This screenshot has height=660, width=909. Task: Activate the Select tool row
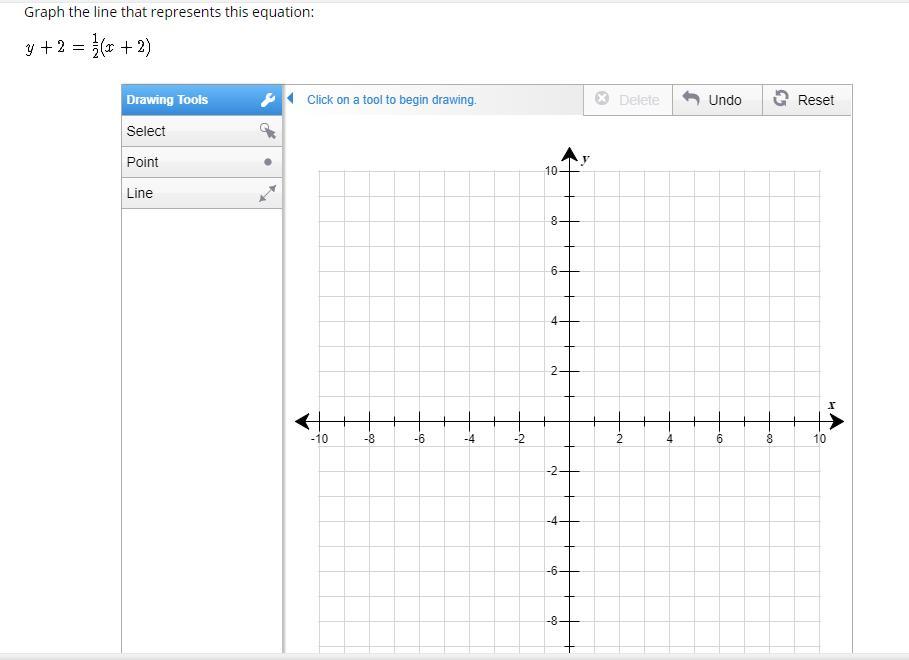[x=202, y=131]
